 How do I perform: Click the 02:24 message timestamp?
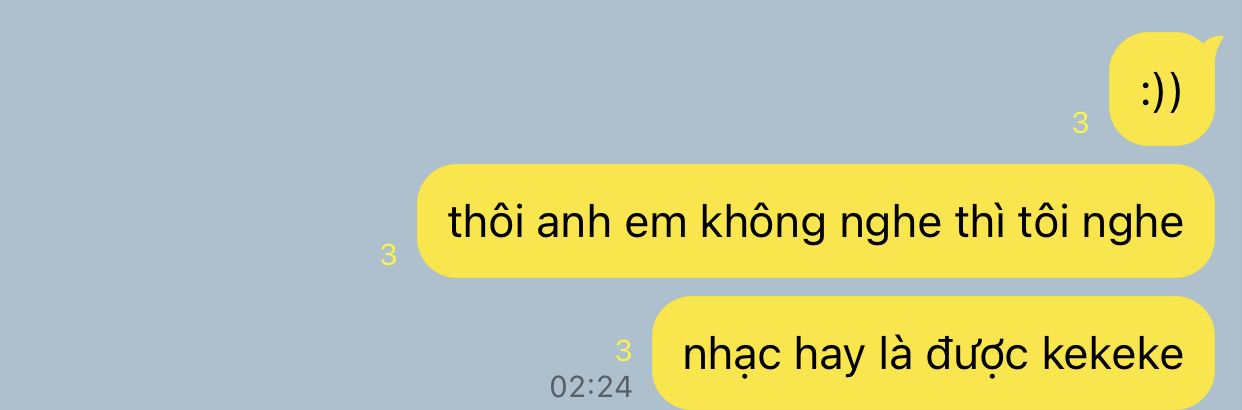(x=592, y=386)
